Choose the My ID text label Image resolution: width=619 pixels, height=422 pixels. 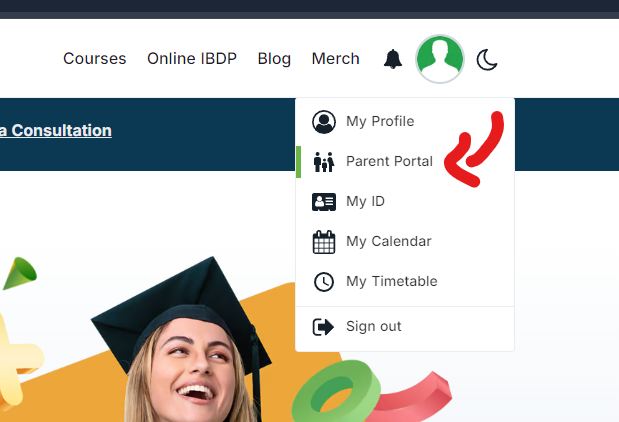(x=365, y=202)
